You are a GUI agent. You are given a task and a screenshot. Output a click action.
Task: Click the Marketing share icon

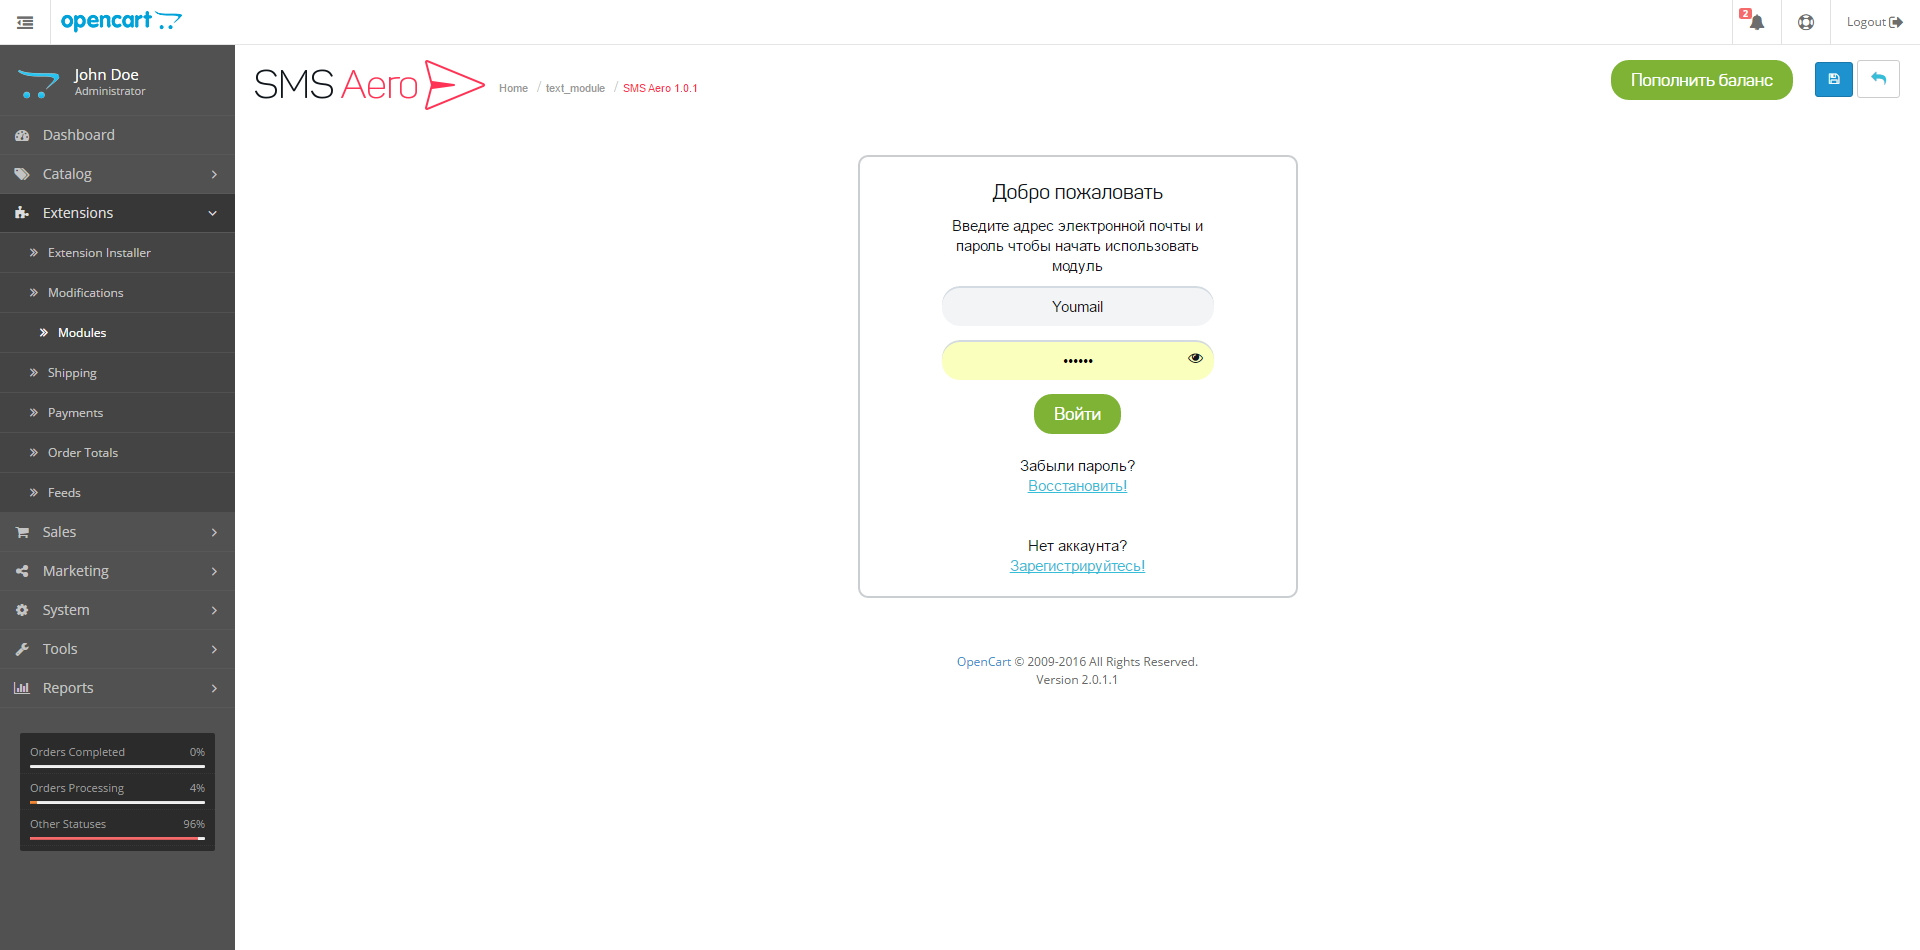point(22,571)
